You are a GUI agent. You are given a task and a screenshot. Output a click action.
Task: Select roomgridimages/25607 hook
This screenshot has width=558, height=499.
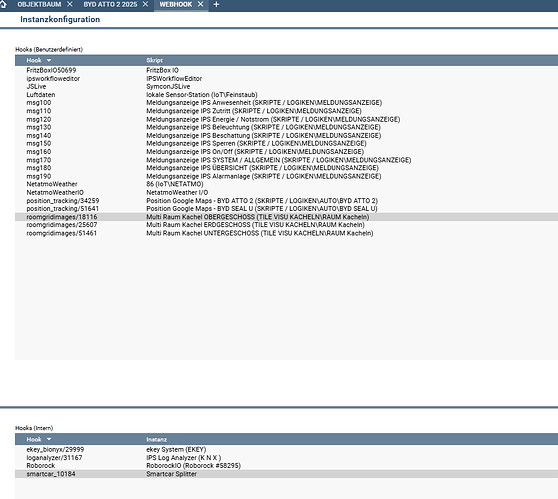tap(62, 225)
